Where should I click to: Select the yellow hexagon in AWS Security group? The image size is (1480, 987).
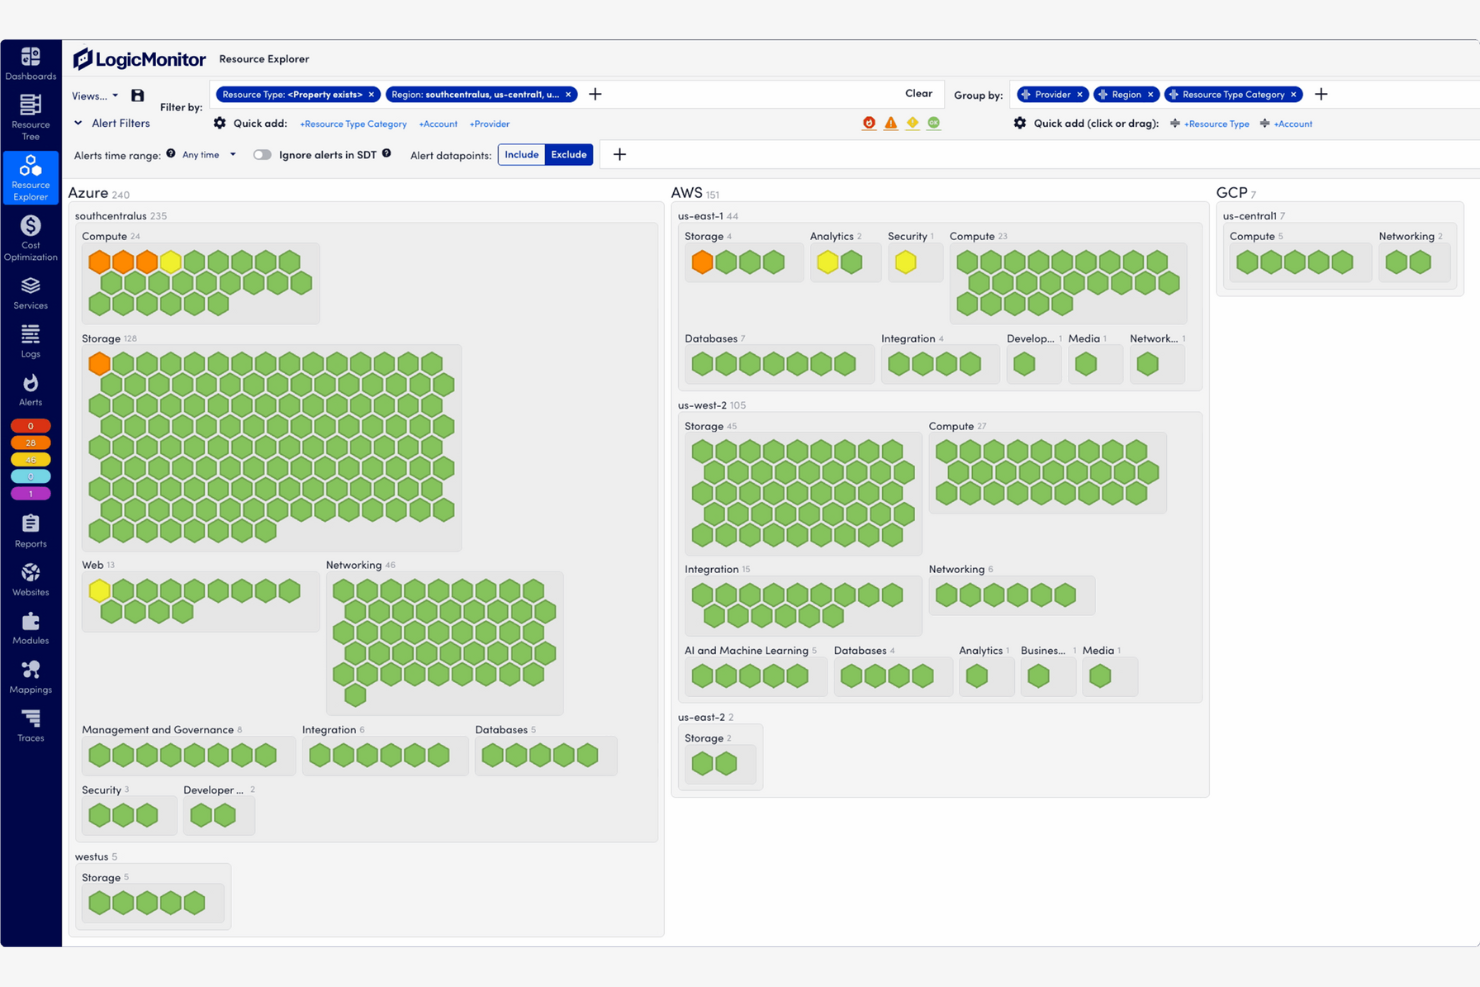[x=905, y=262]
